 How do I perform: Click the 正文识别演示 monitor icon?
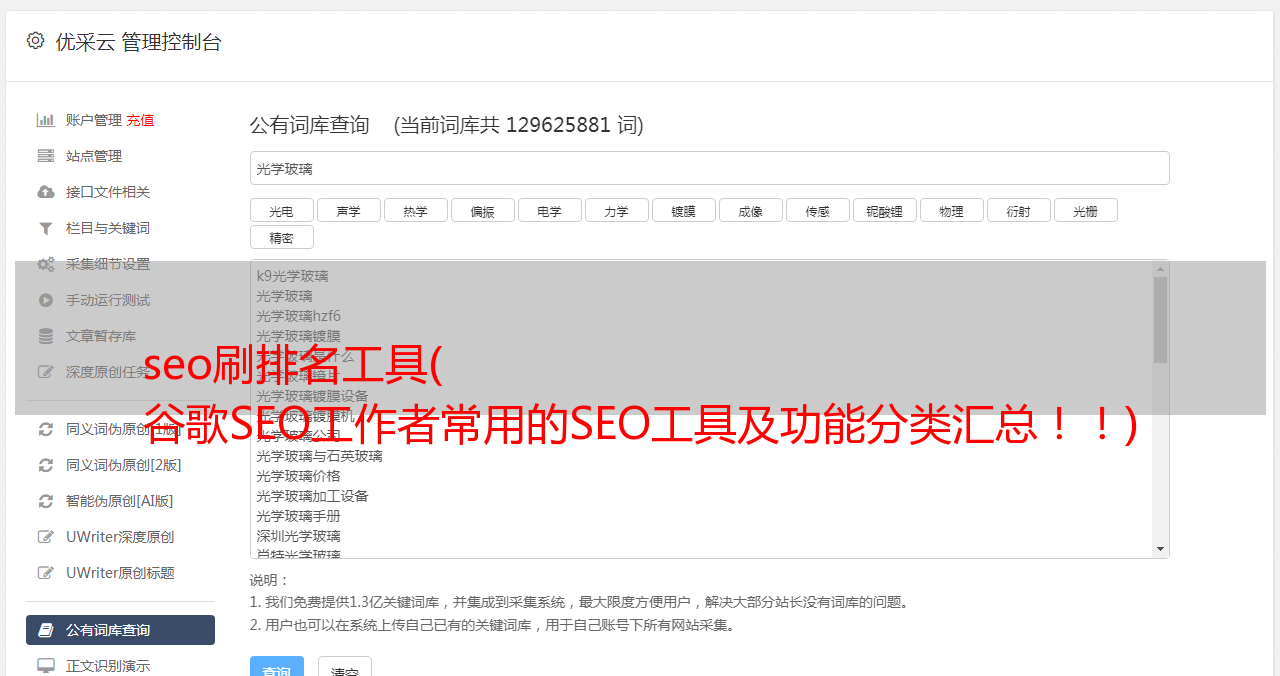pyautogui.click(x=45, y=665)
